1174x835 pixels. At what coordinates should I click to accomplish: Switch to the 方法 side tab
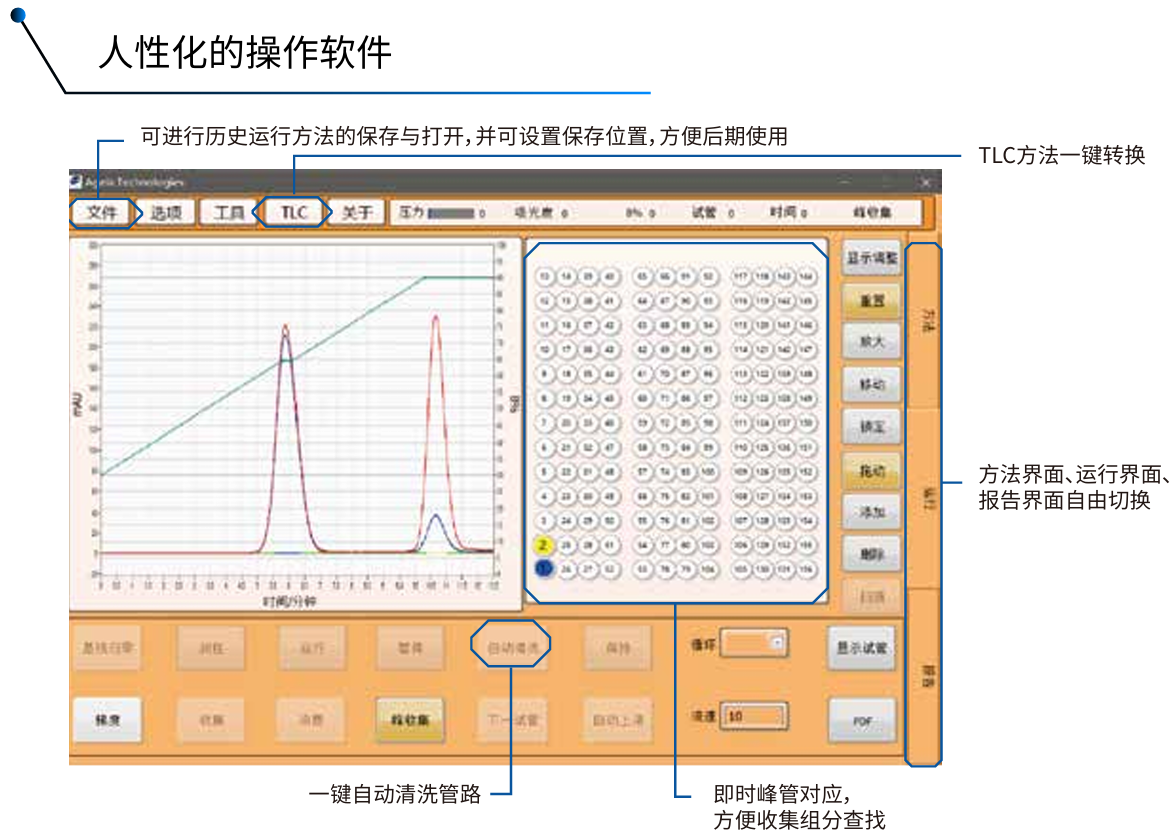click(x=923, y=322)
